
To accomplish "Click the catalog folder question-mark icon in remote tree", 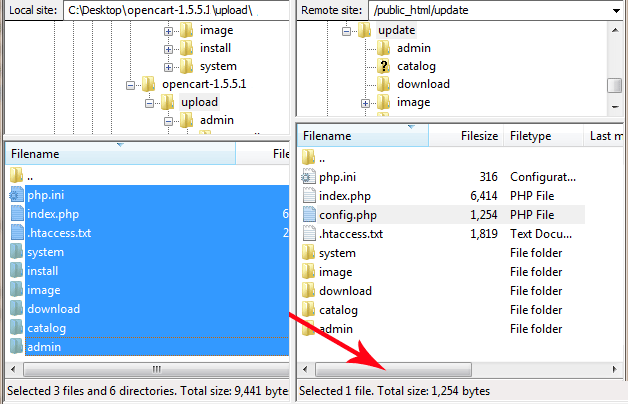I will click(x=383, y=66).
